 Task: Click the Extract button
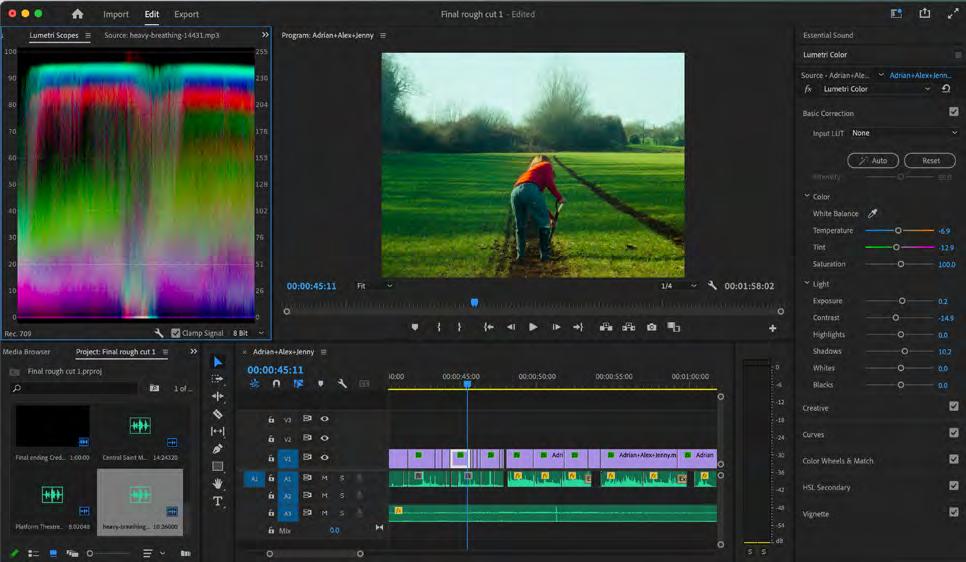tap(628, 327)
